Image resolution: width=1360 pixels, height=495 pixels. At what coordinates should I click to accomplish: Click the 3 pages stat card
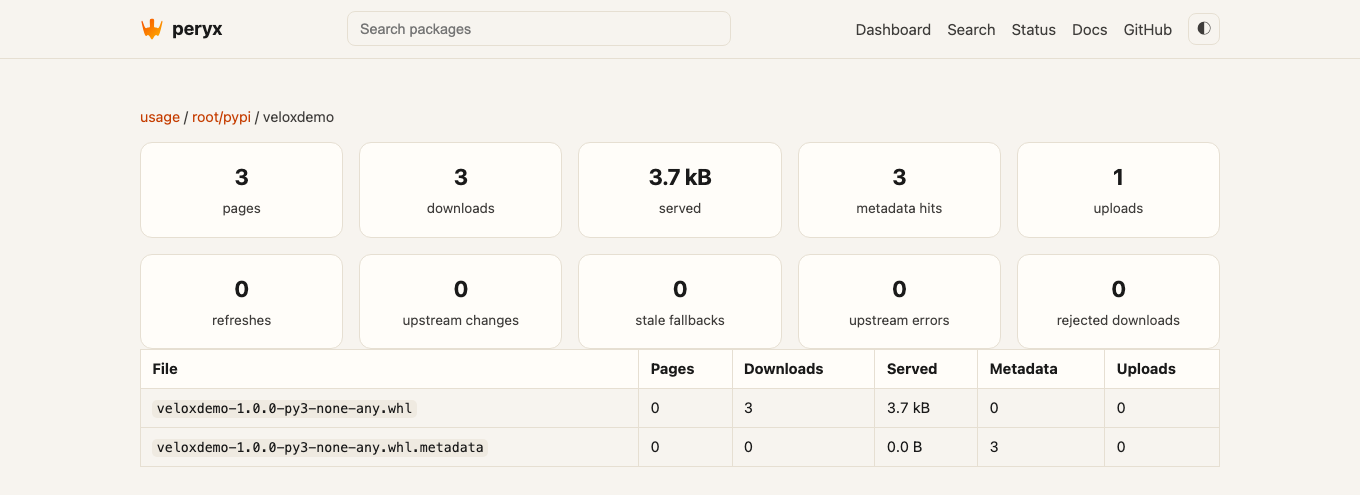tap(241, 190)
